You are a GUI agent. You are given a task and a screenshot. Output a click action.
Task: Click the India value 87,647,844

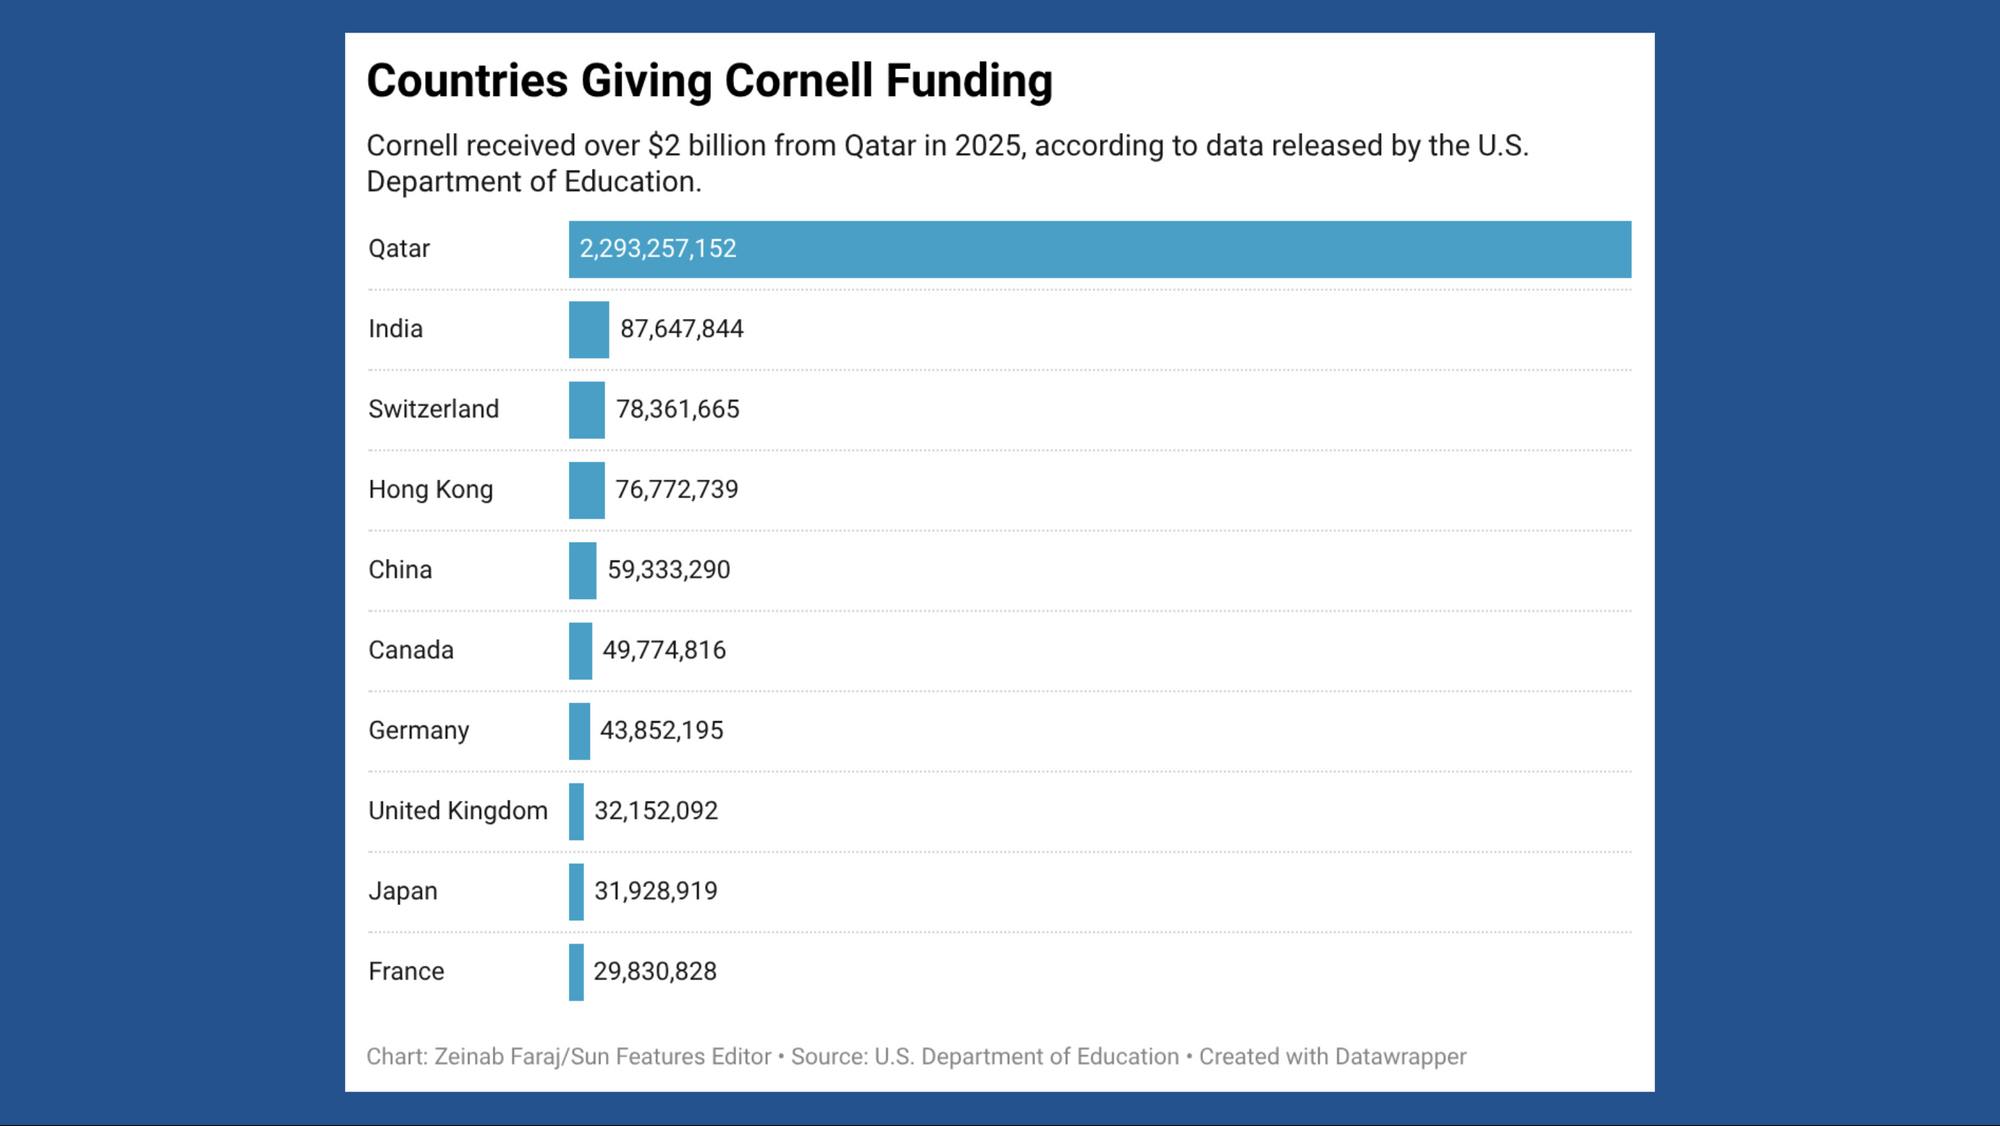tap(681, 329)
